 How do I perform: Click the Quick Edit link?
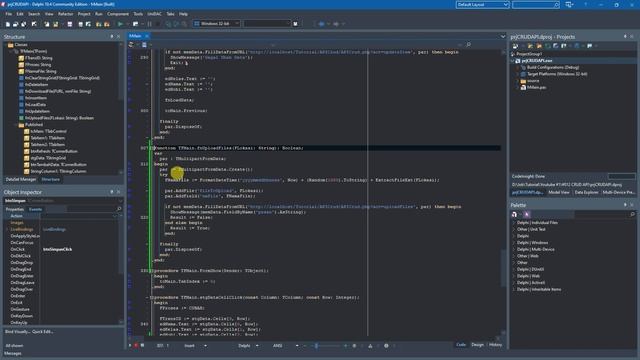(x=42, y=332)
